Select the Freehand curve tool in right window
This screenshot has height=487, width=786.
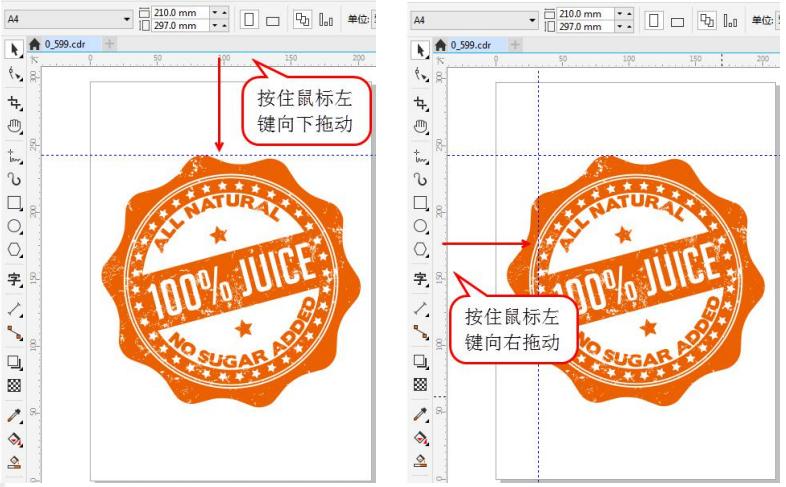421,157
